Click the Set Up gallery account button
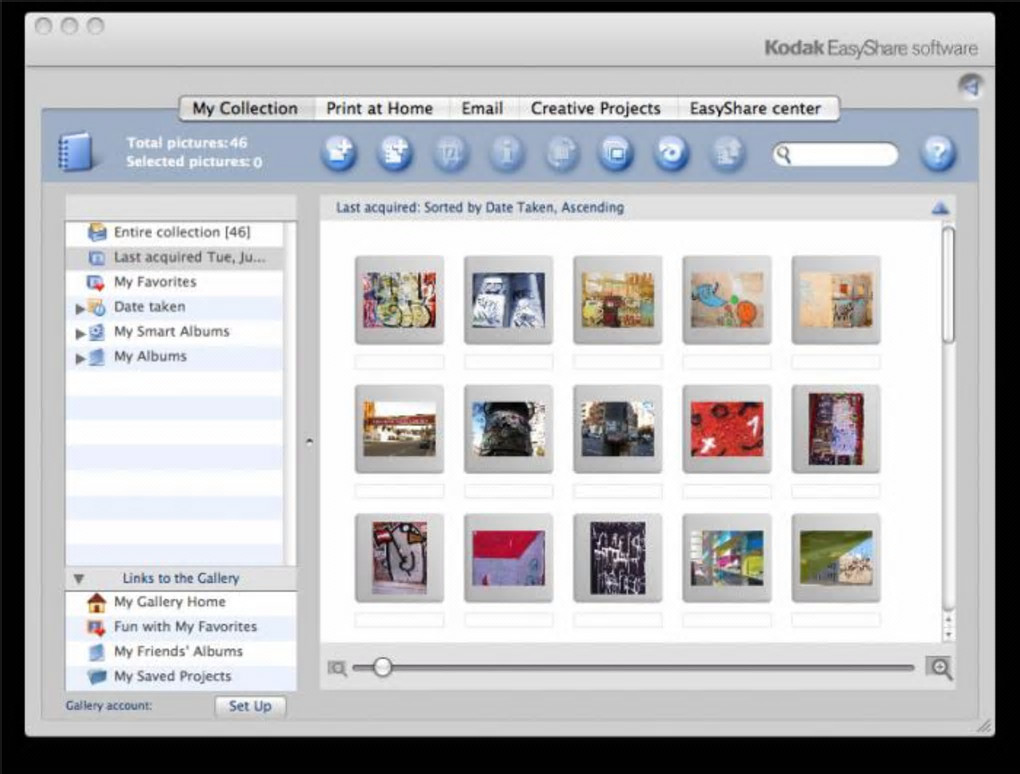 (x=250, y=706)
